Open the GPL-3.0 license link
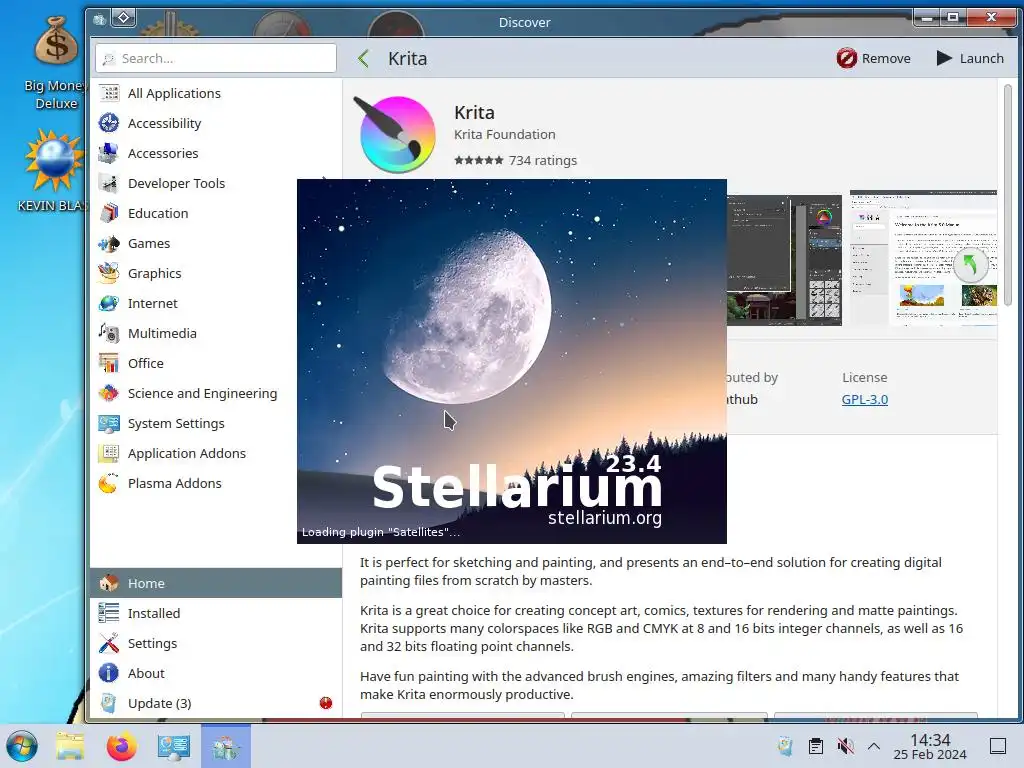This screenshot has width=1024, height=768. 865,400
